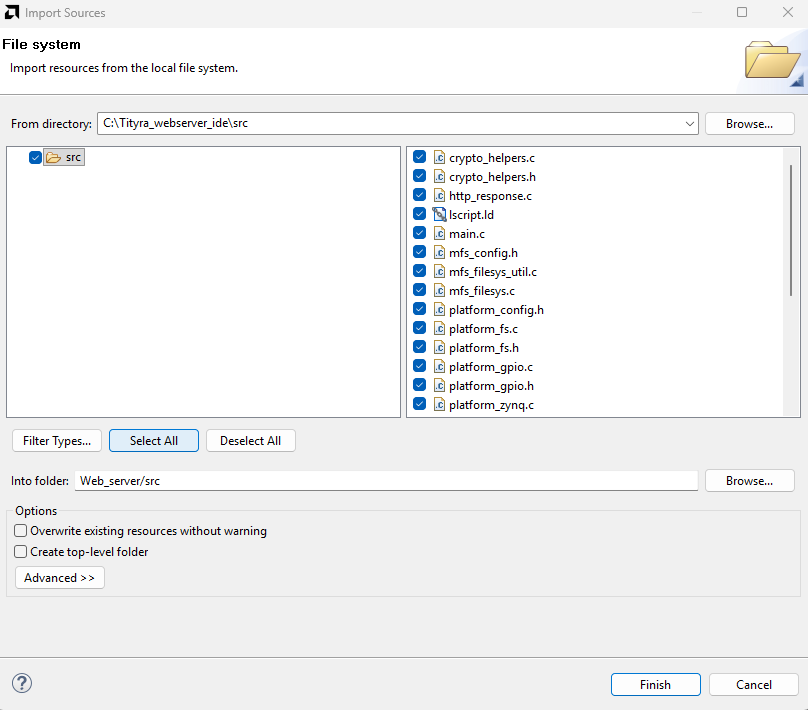Uncheck the src folder checkbox

coord(36,158)
